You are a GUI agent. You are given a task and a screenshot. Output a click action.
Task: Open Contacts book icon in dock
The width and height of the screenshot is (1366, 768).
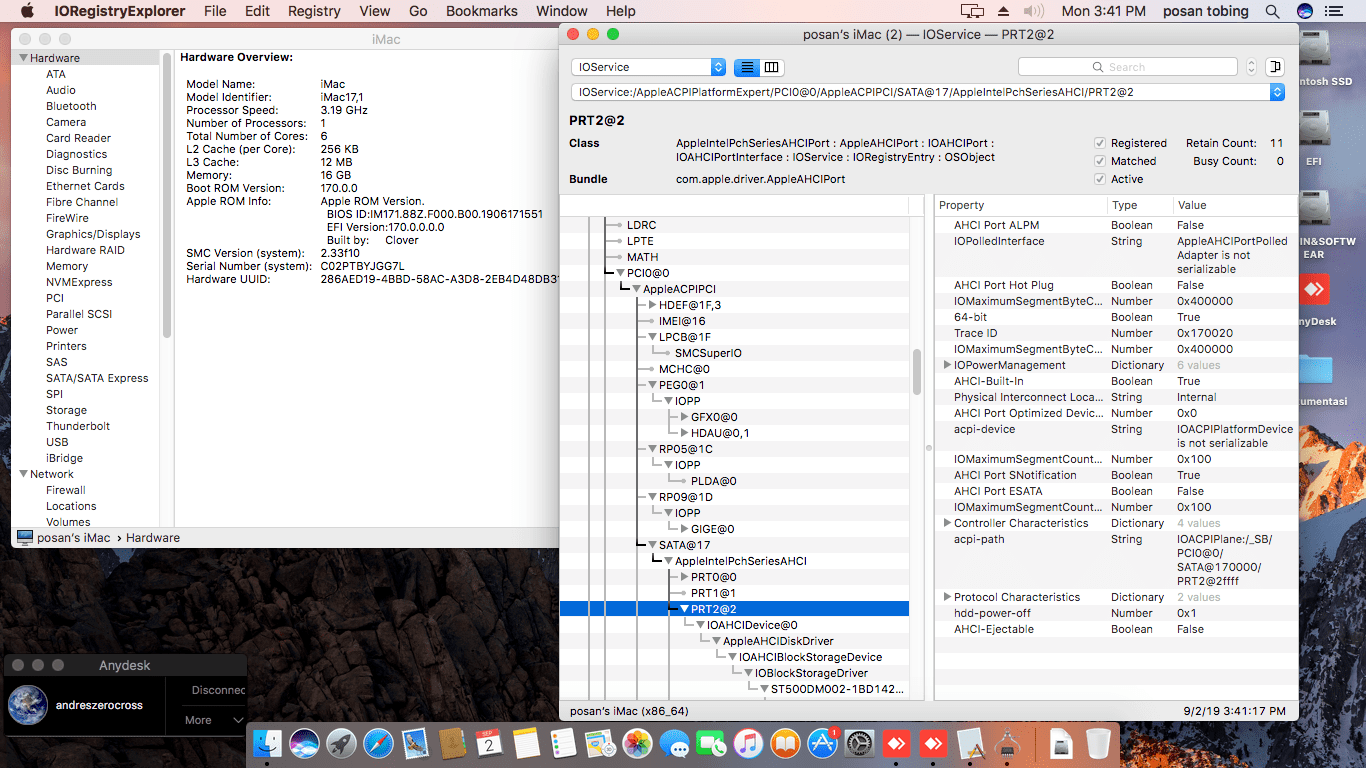(452, 744)
